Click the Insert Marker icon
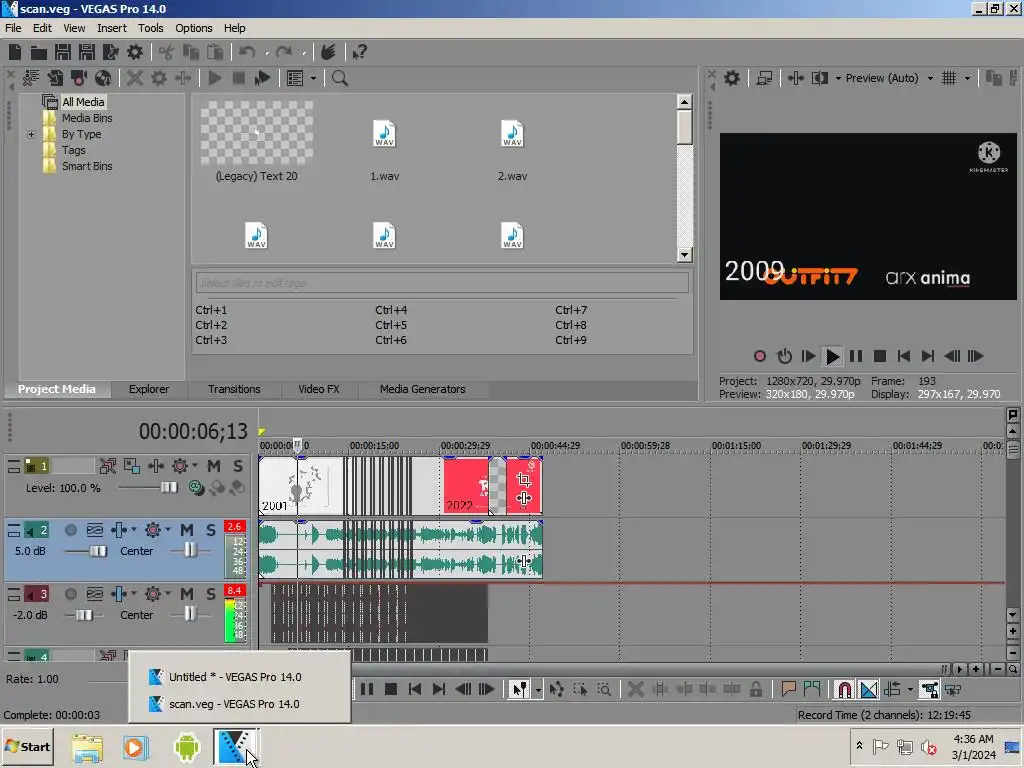This screenshot has height=768, width=1024. tap(788, 689)
